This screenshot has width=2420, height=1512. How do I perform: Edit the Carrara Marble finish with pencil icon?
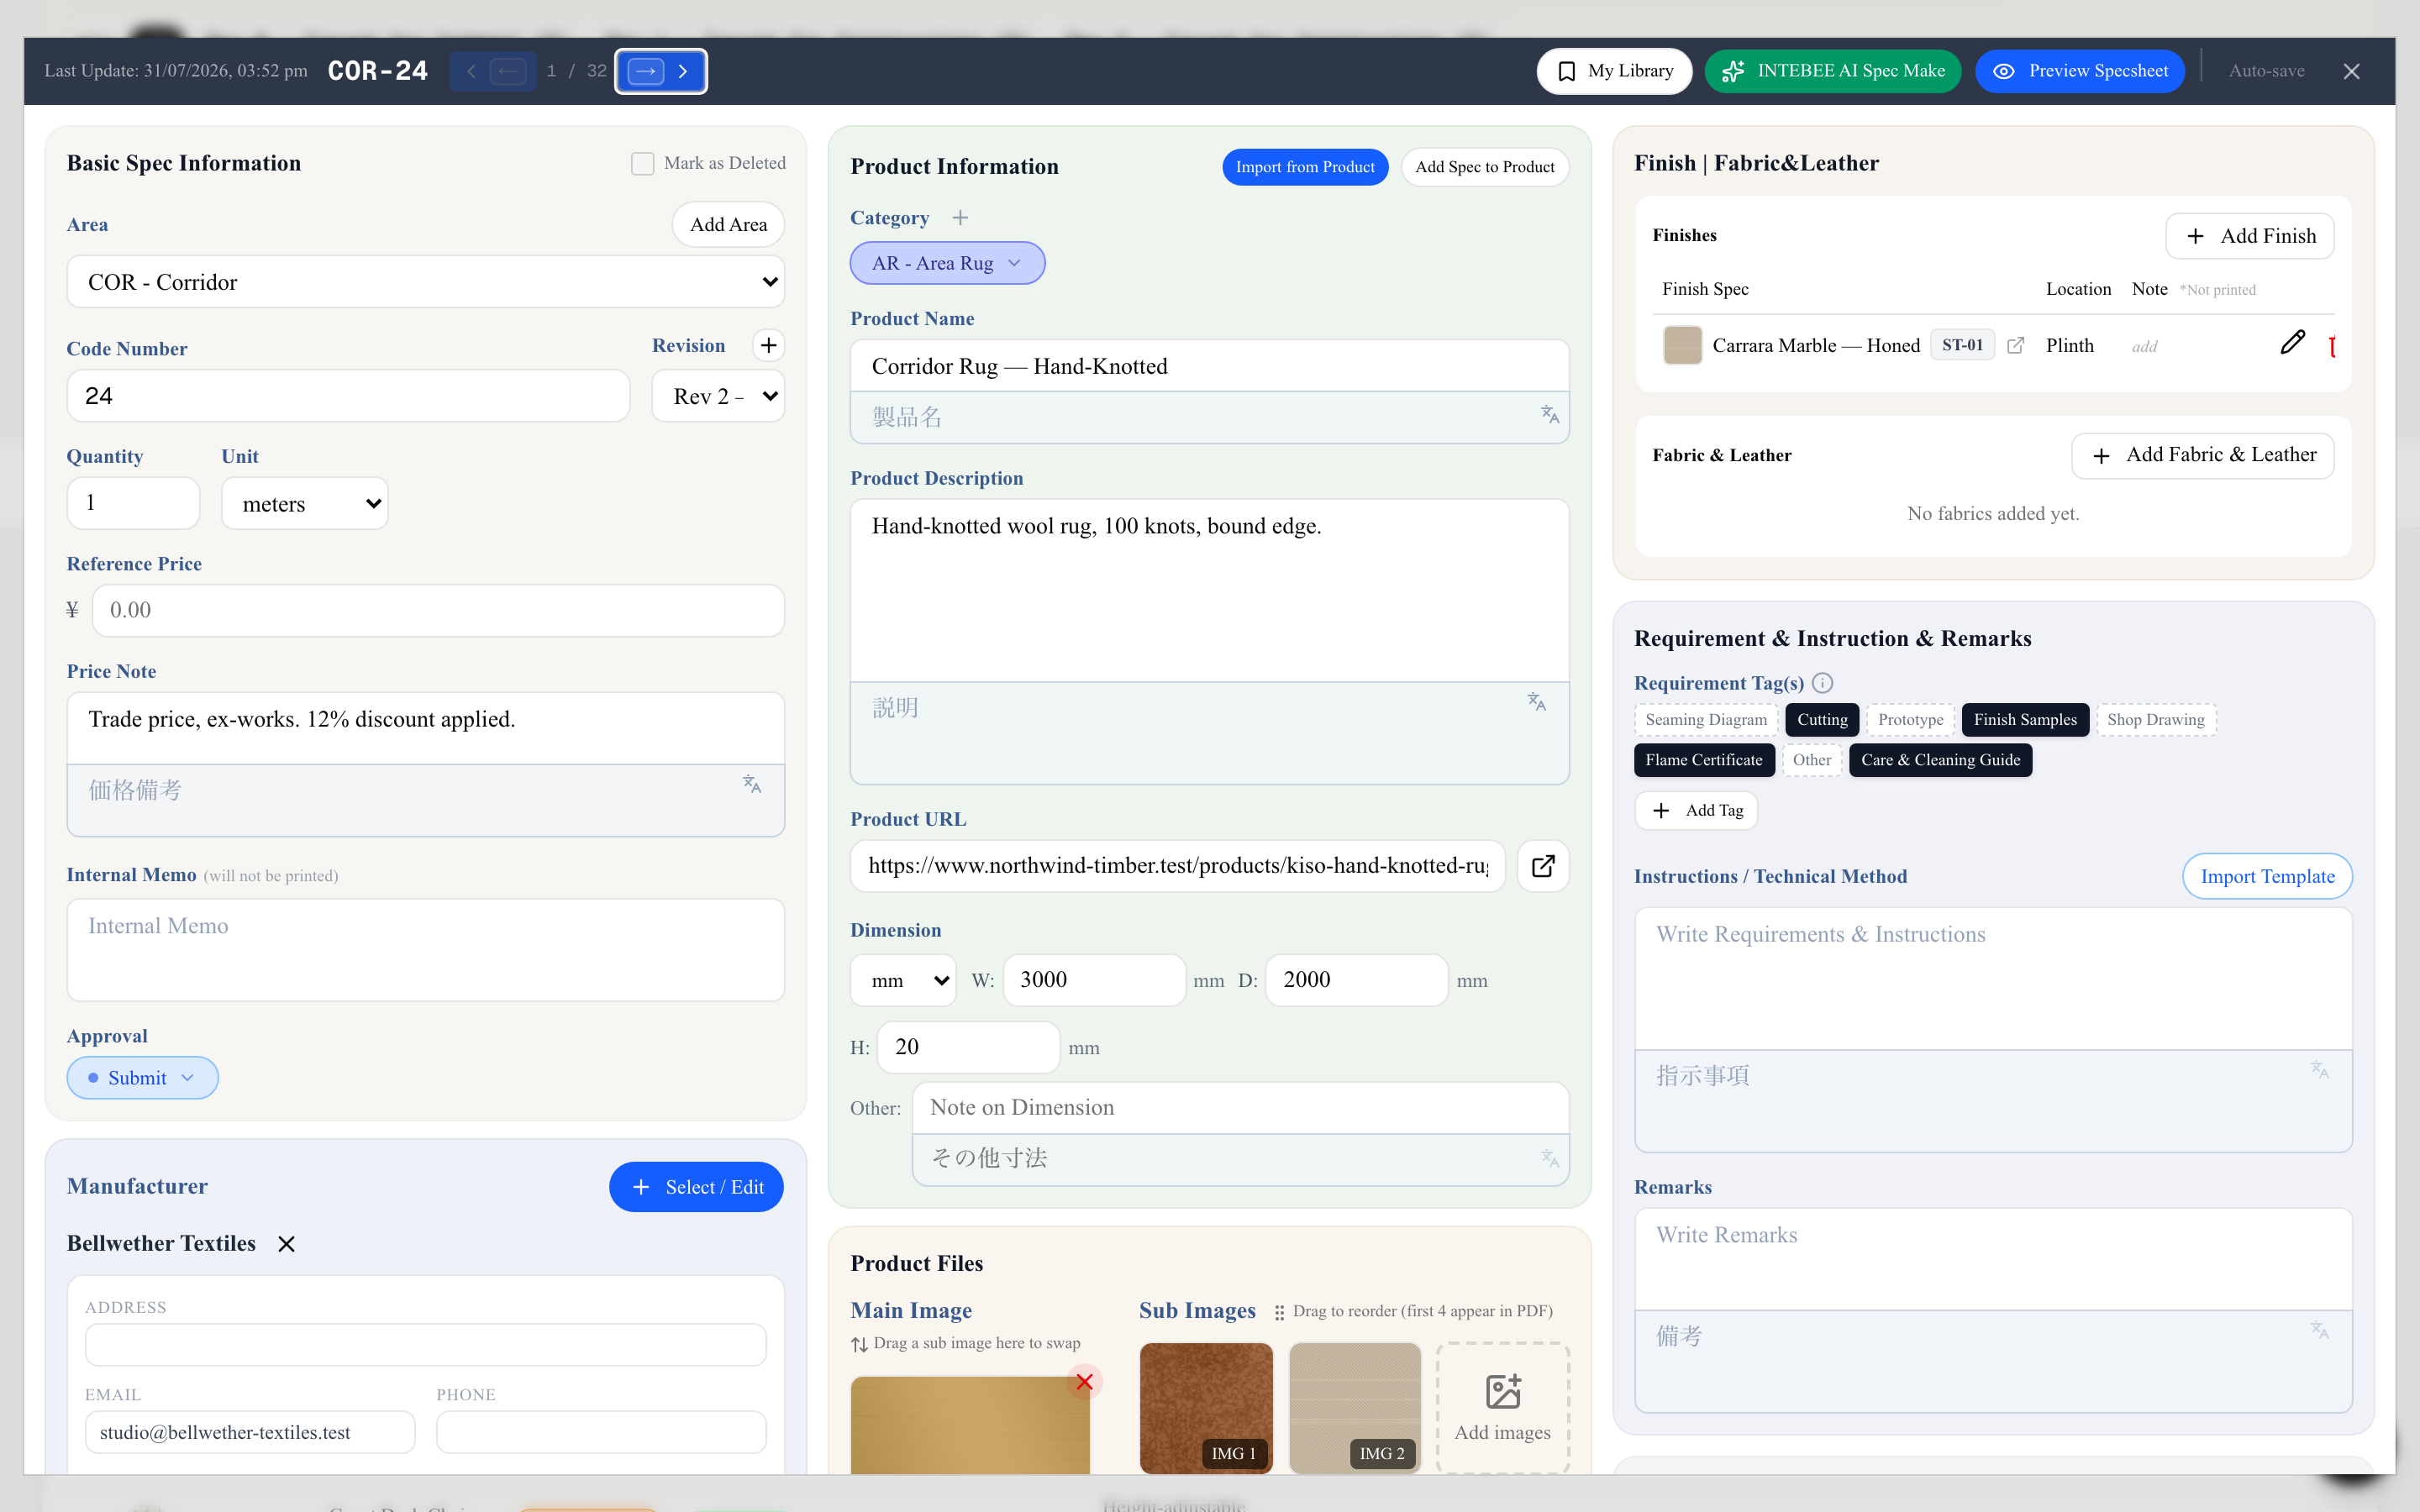pyautogui.click(x=2293, y=344)
